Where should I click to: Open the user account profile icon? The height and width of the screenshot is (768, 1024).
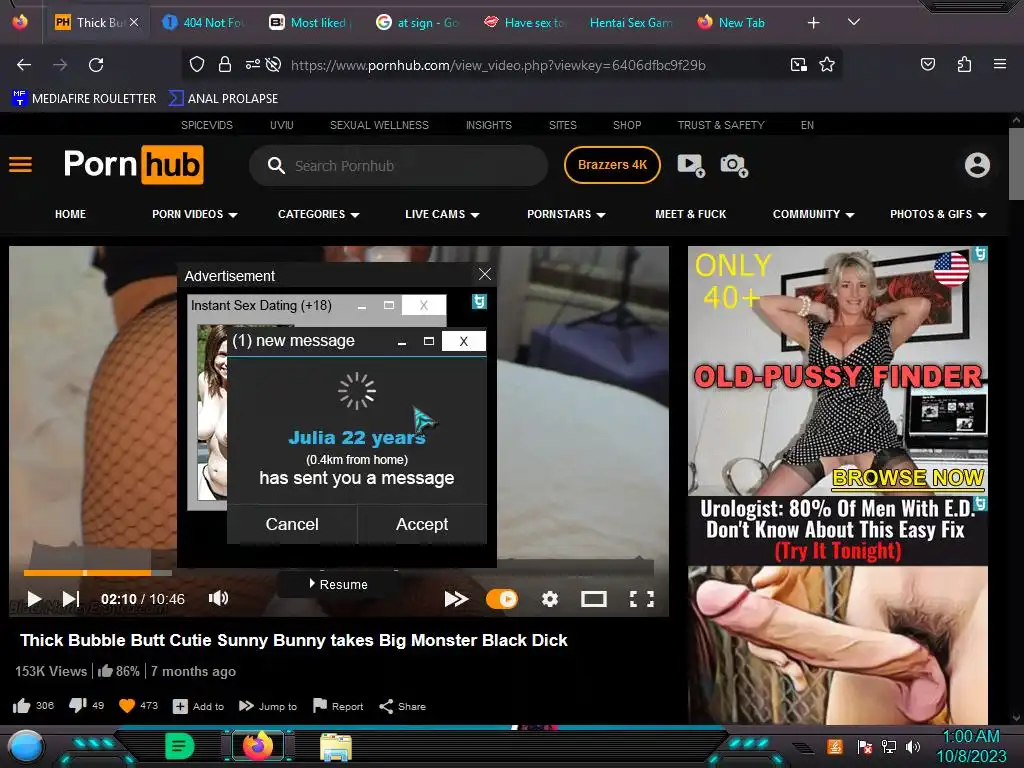point(977,165)
